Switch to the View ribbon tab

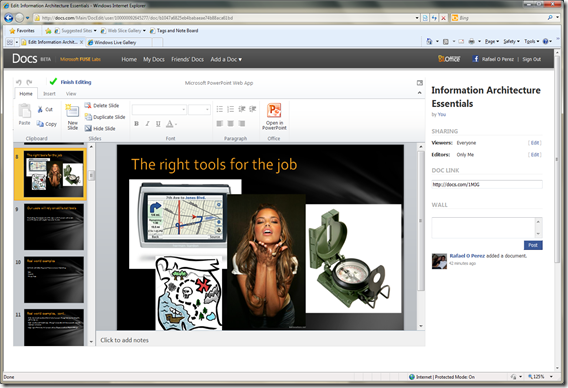(x=71, y=93)
